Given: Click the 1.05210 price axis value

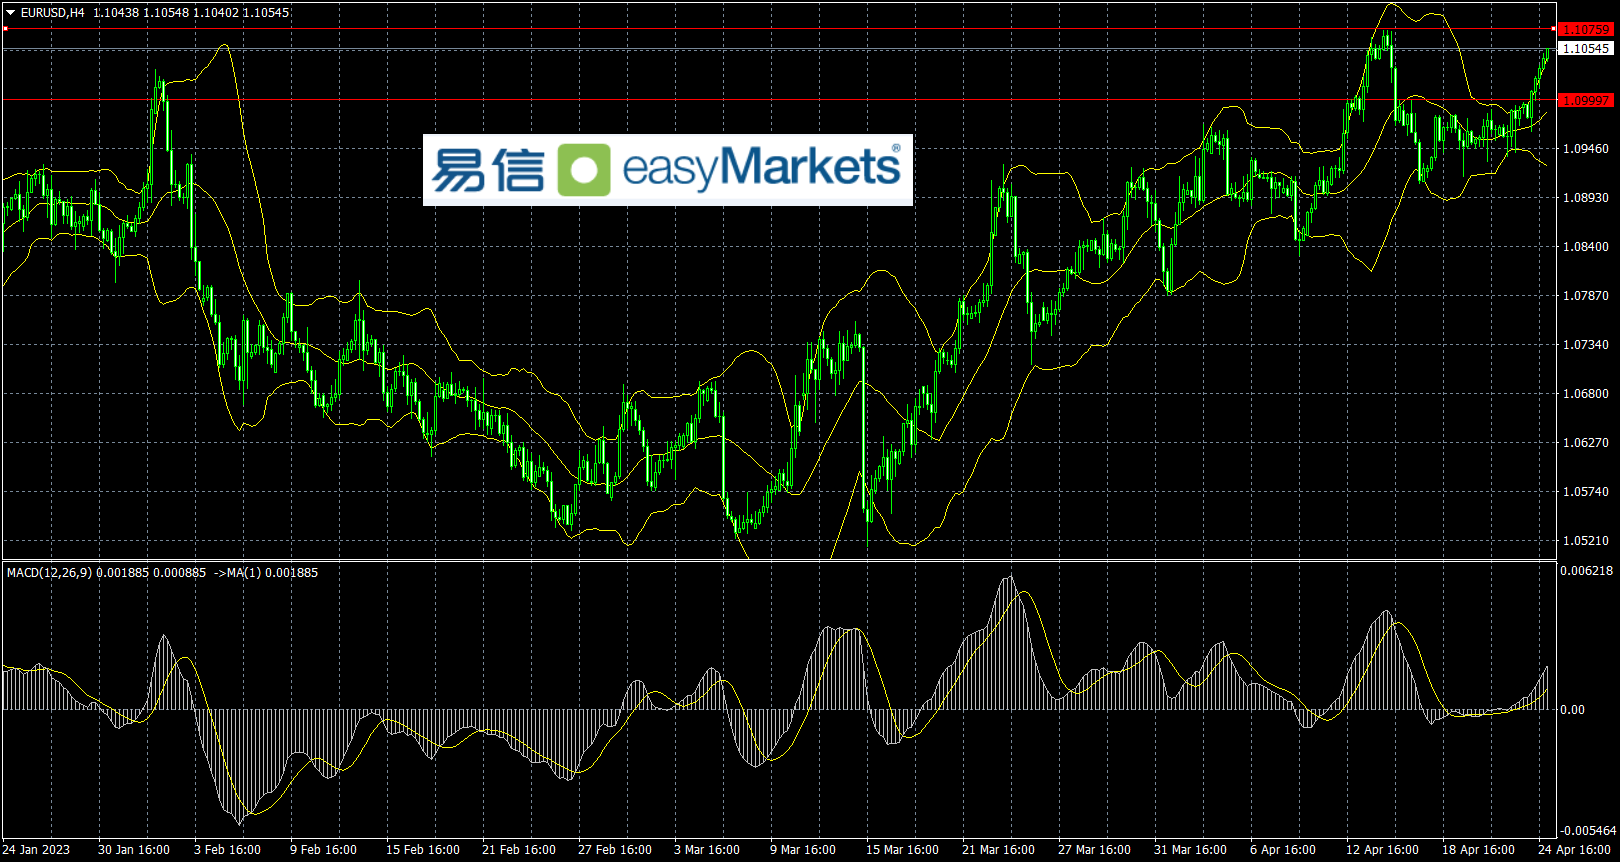Looking at the screenshot, I should (1586, 541).
